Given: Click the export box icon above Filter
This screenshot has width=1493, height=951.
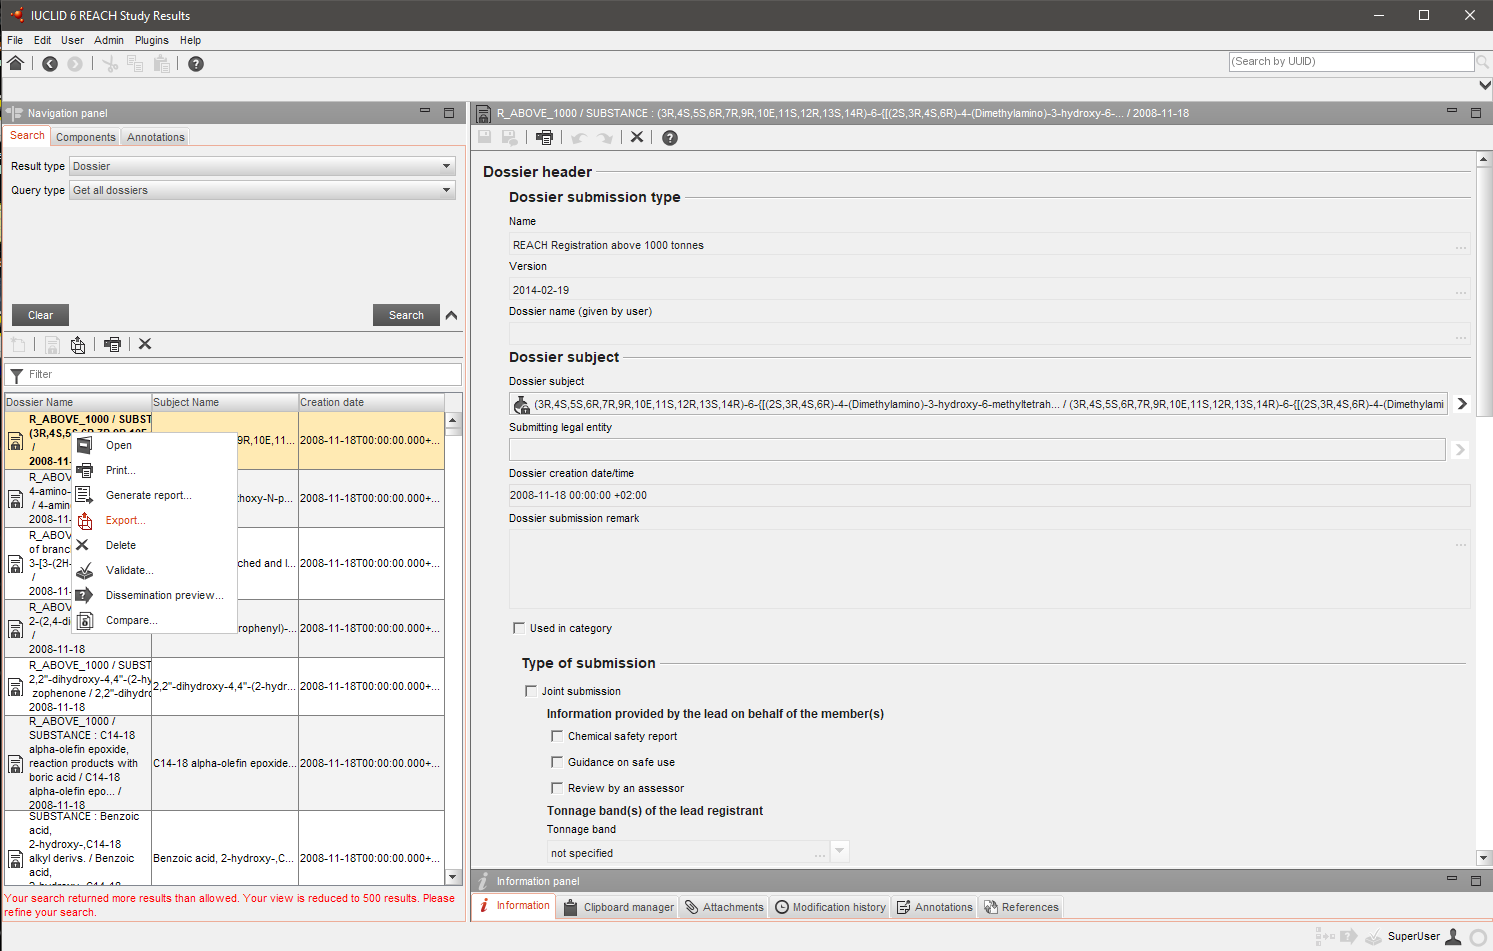Looking at the screenshot, I should coord(78,344).
